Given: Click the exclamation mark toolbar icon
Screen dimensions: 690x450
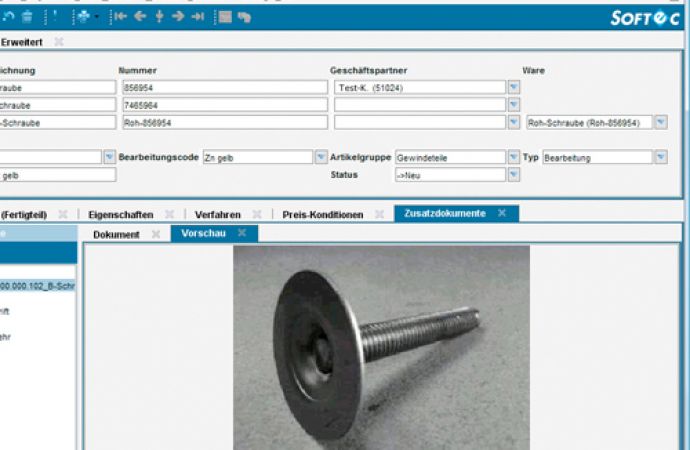Looking at the screenshot, I should click(54, 17).
